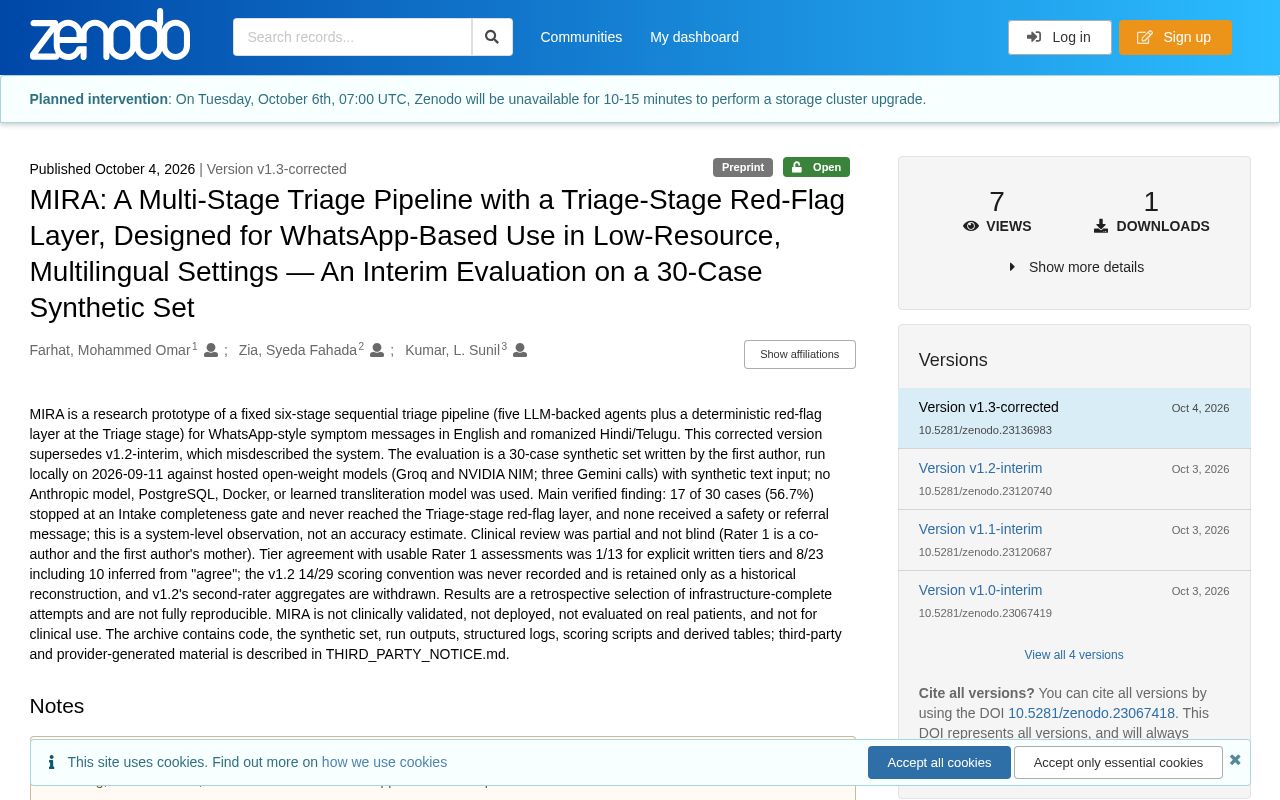Click the Published October 4, 2026 text

pyautogui.click(x=112, y=169)
